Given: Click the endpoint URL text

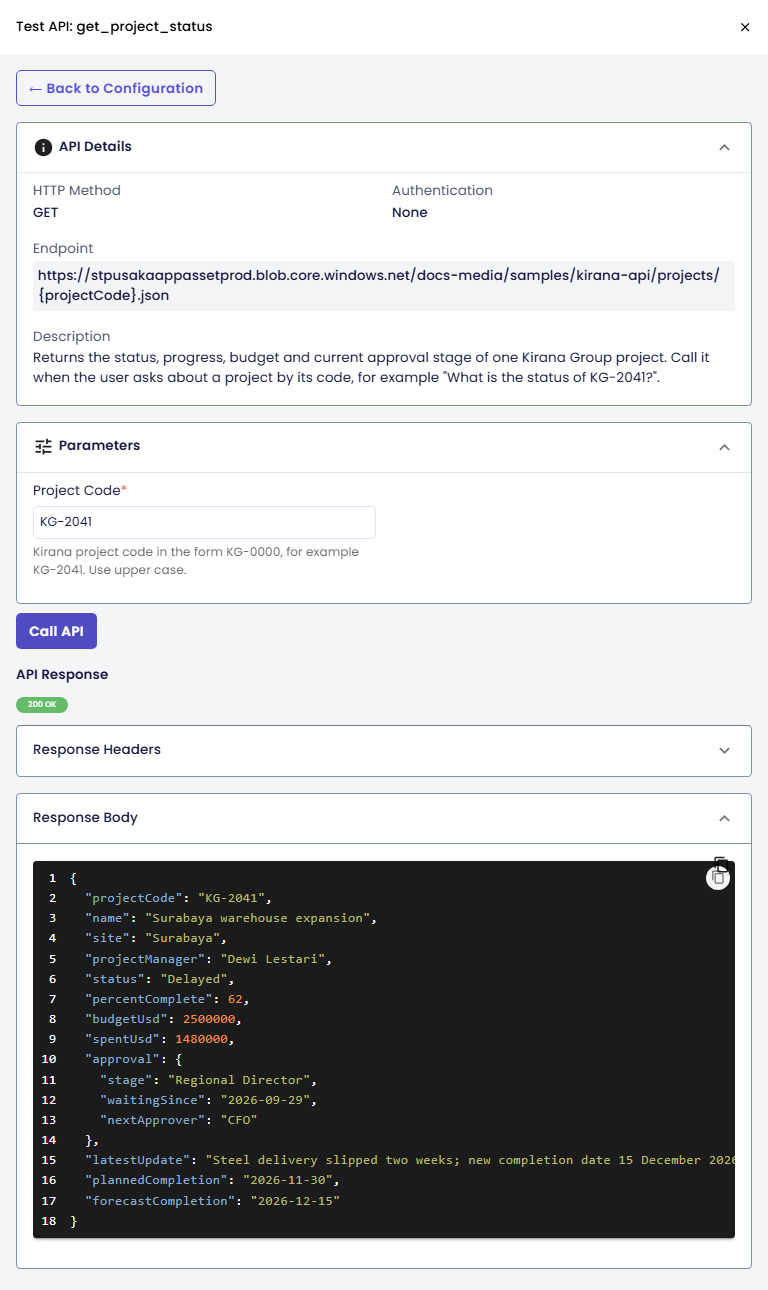Looking at the screenshot, I should pos(384,286).
